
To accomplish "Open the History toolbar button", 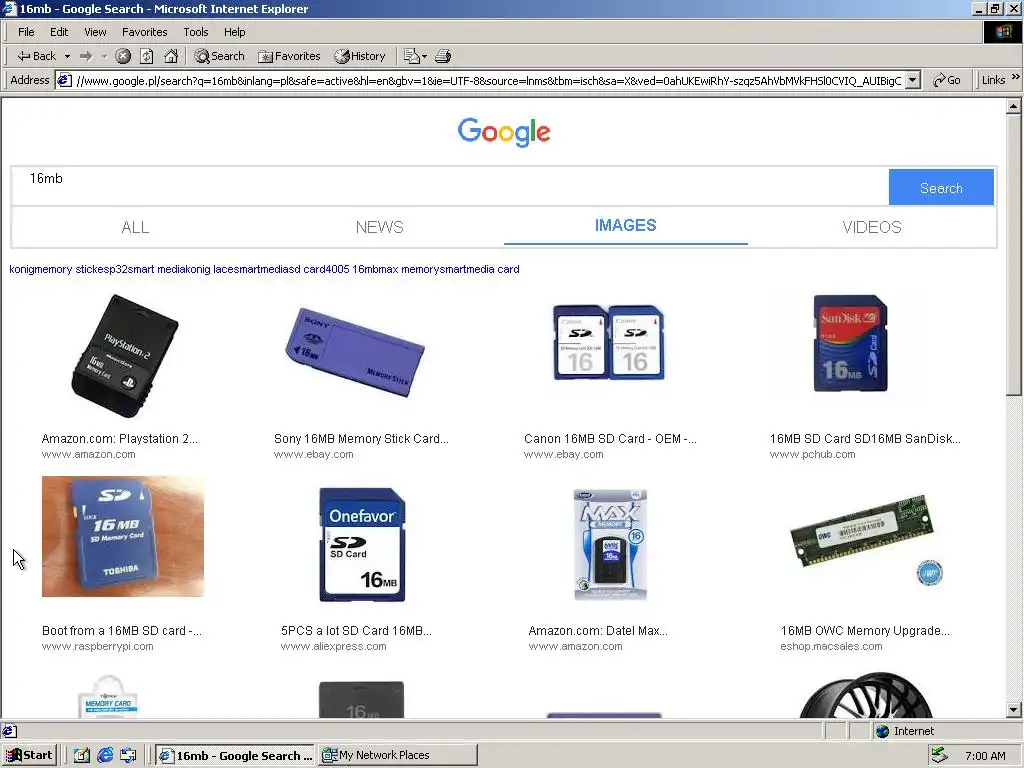I will point(360,56).
